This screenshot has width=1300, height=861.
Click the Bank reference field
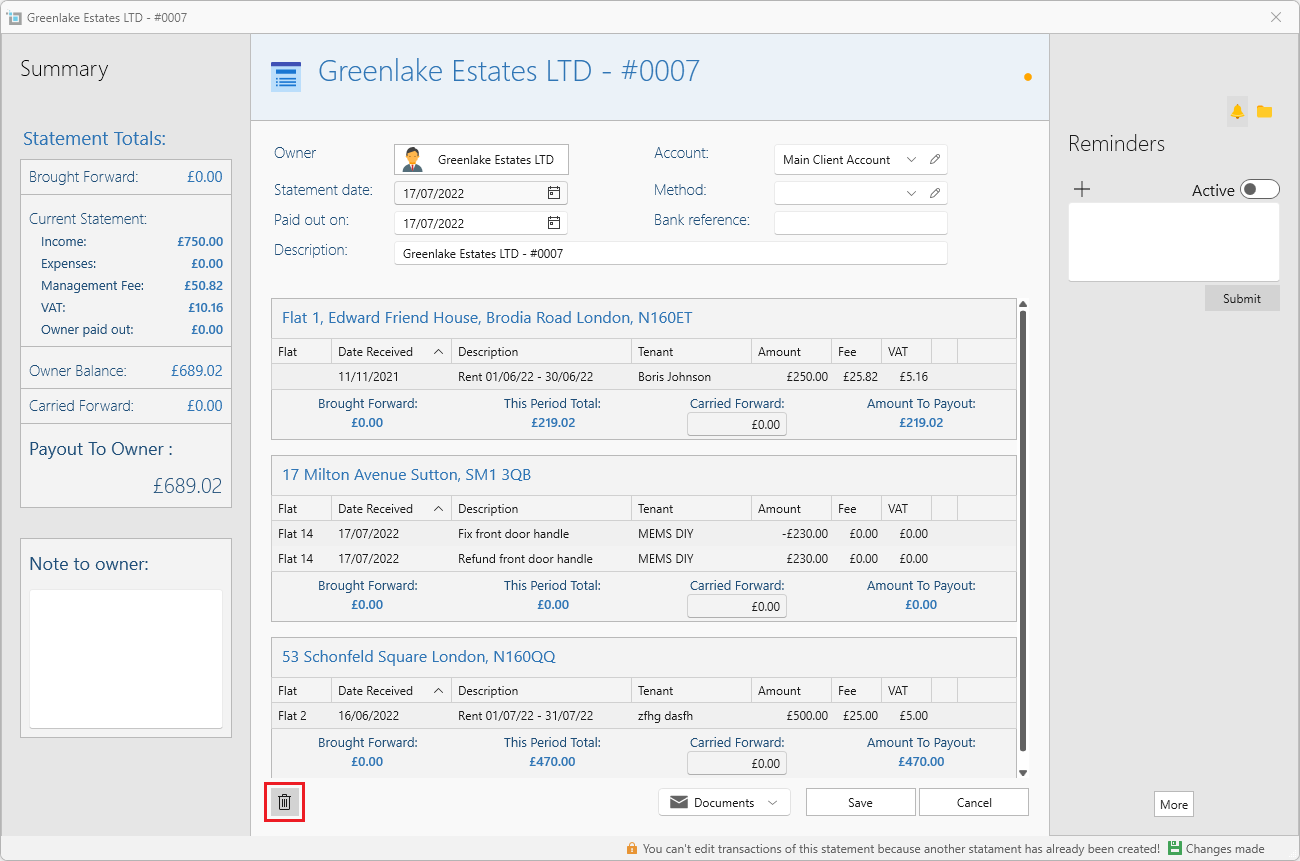[x=860, y=223]
